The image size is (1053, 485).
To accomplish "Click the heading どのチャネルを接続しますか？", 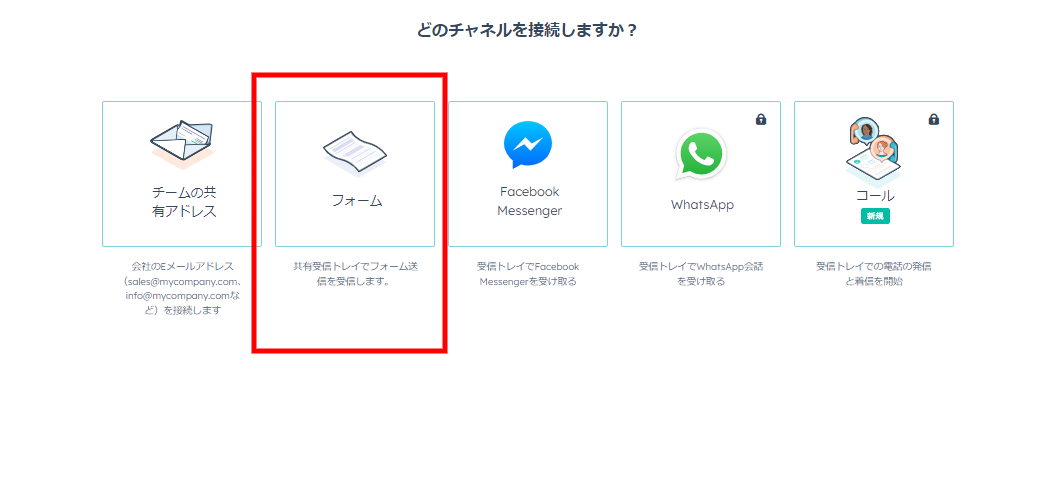I will click(526, 30).
